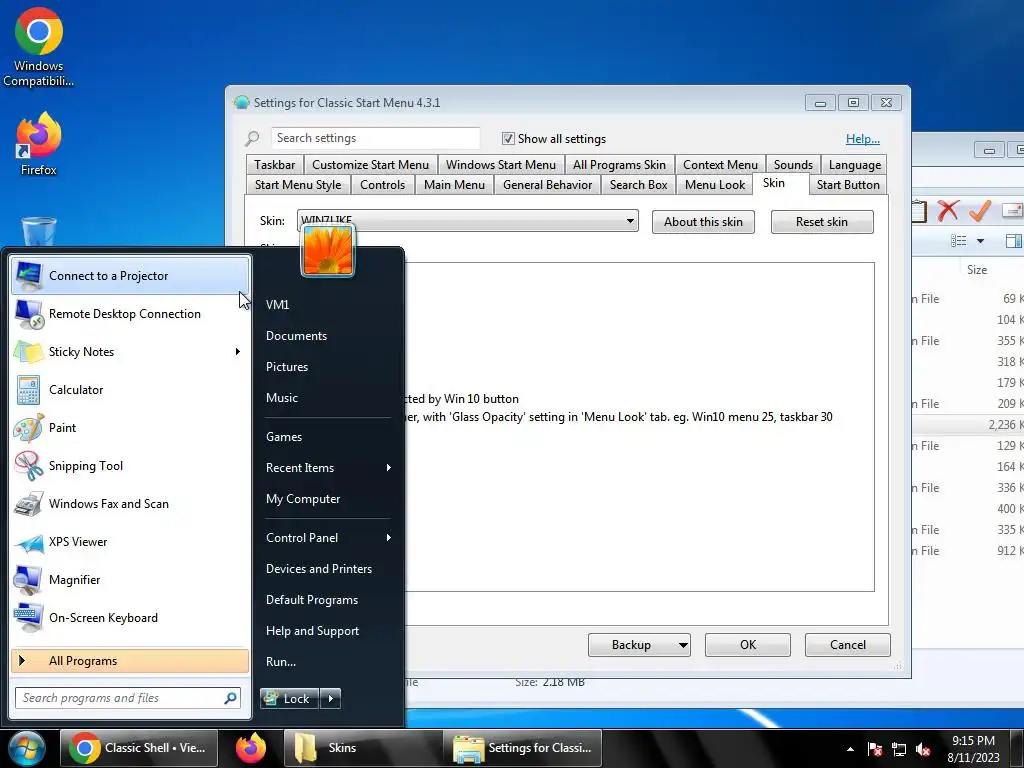Viewport: 1024px width, 768px height.
Task: Open the Menu Look tab
Action: 714,185
